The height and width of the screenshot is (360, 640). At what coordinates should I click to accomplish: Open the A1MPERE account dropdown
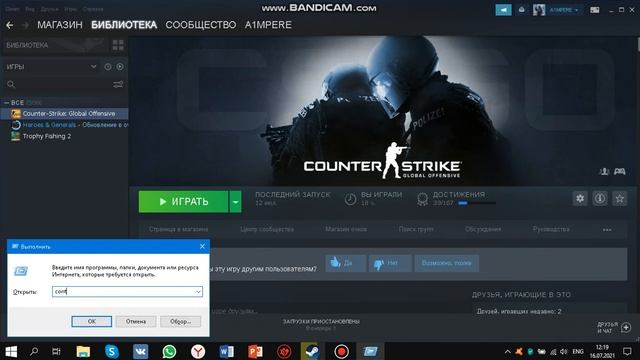point(563,10)
